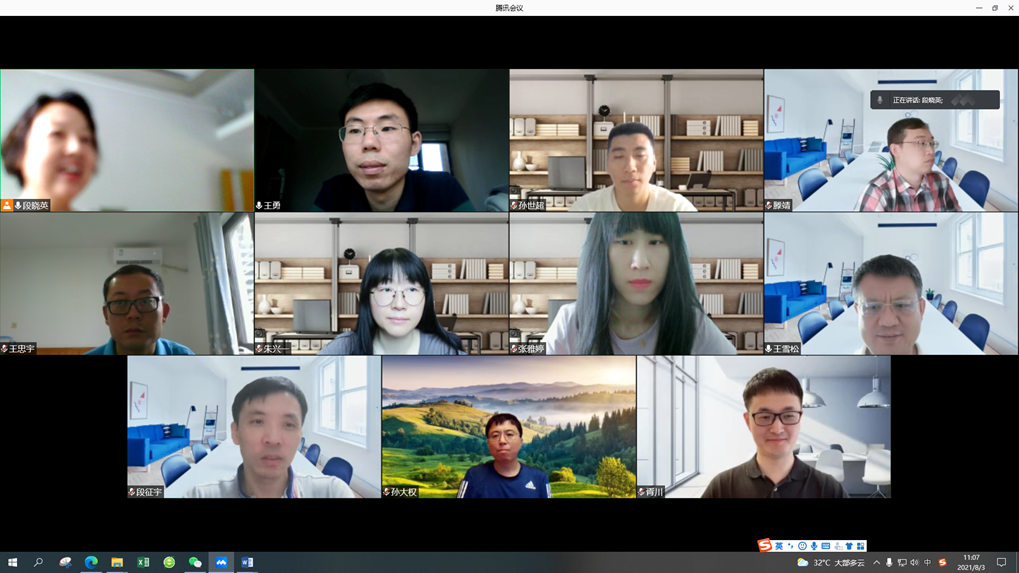Viewport: 1019px width, 573px height.
Task: Open the notification center
Action: point(1001,563)
